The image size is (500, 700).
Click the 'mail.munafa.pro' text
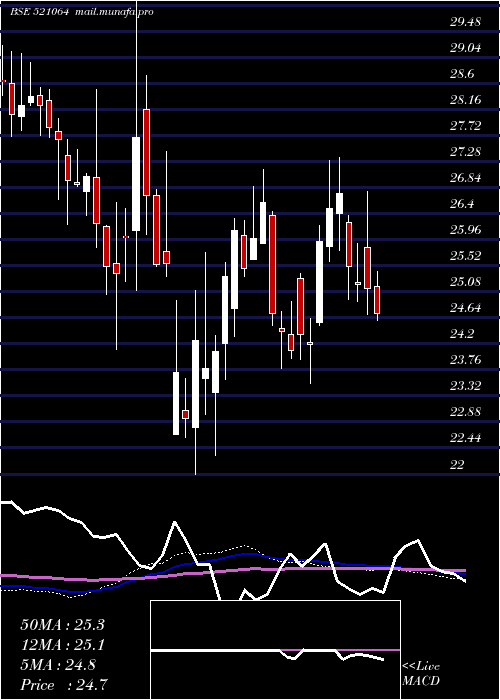[113, 12]
